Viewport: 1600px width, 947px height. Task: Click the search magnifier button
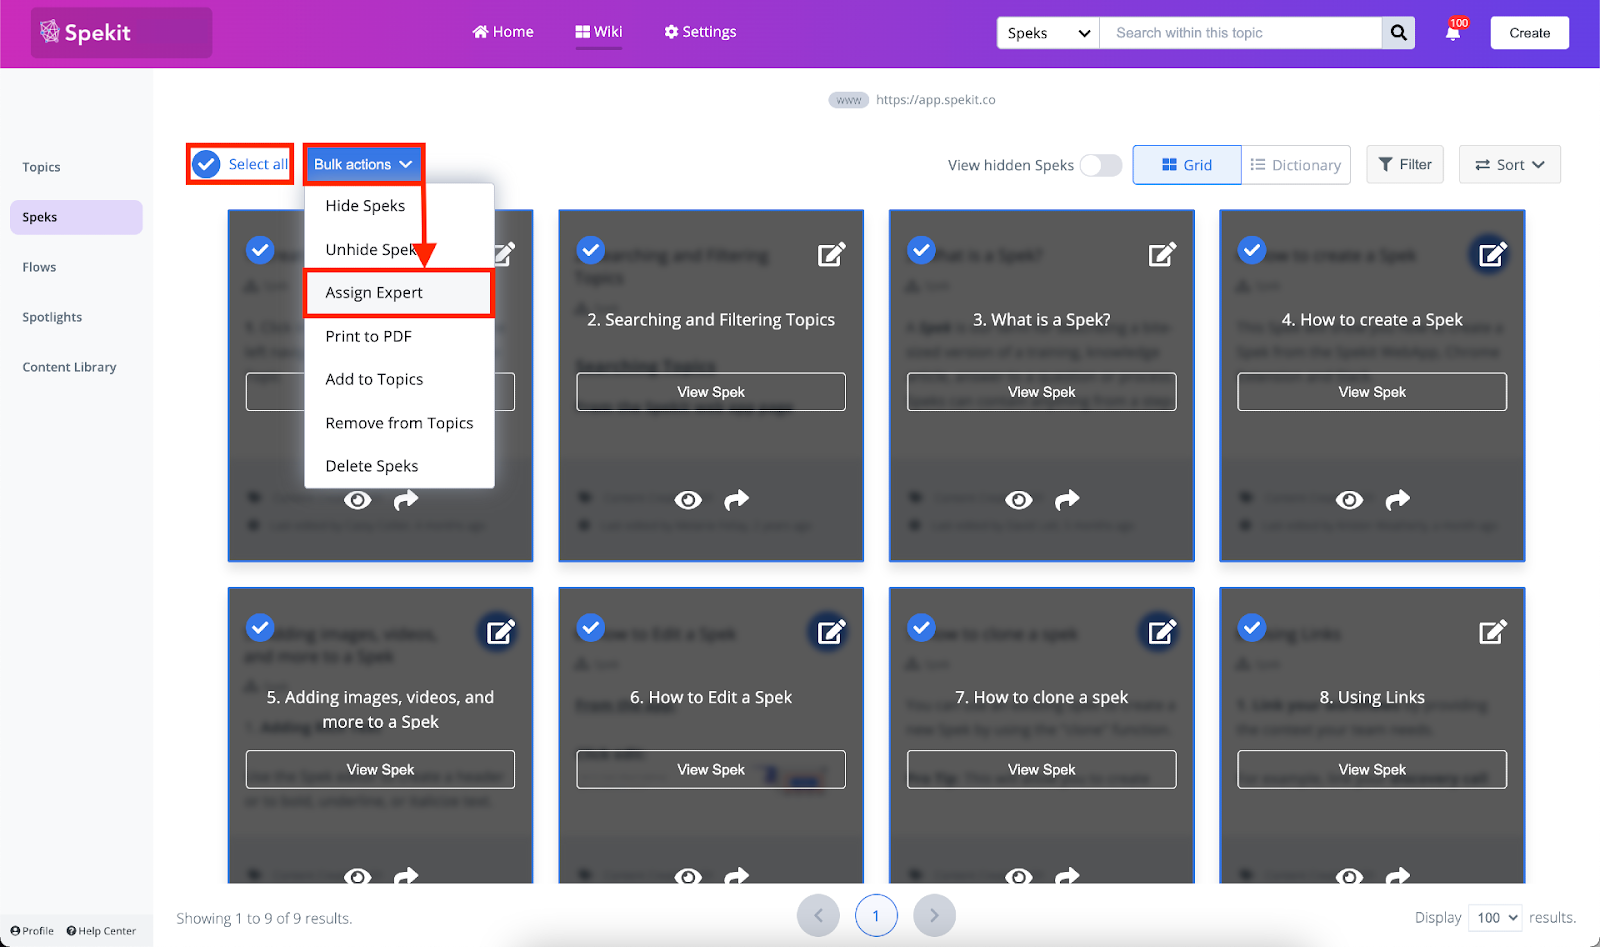(1398, 33)
